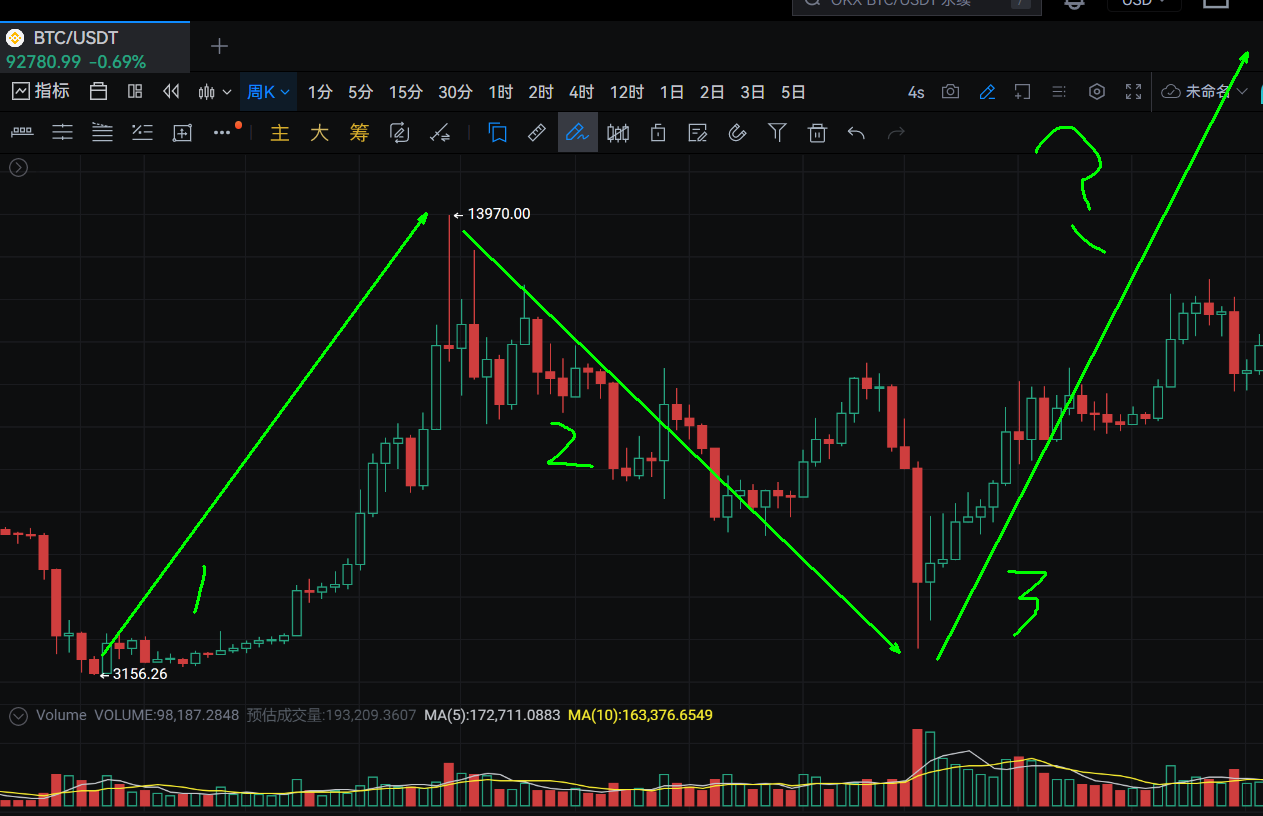Switch to the 2日 timeframe
The height and width of the screenshot is (816, 1263).
(712, 92)
